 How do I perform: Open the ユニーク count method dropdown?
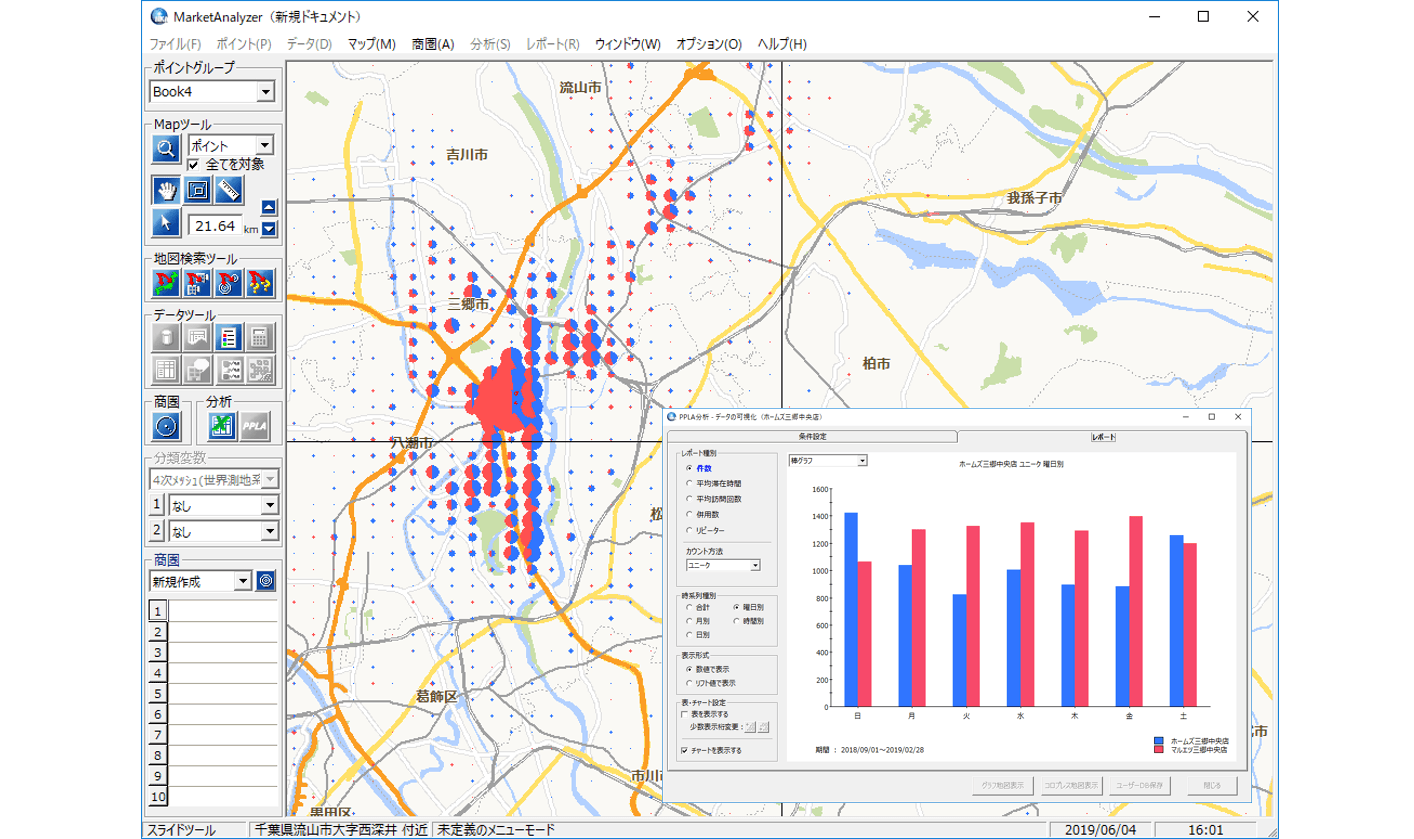[755, 565]
